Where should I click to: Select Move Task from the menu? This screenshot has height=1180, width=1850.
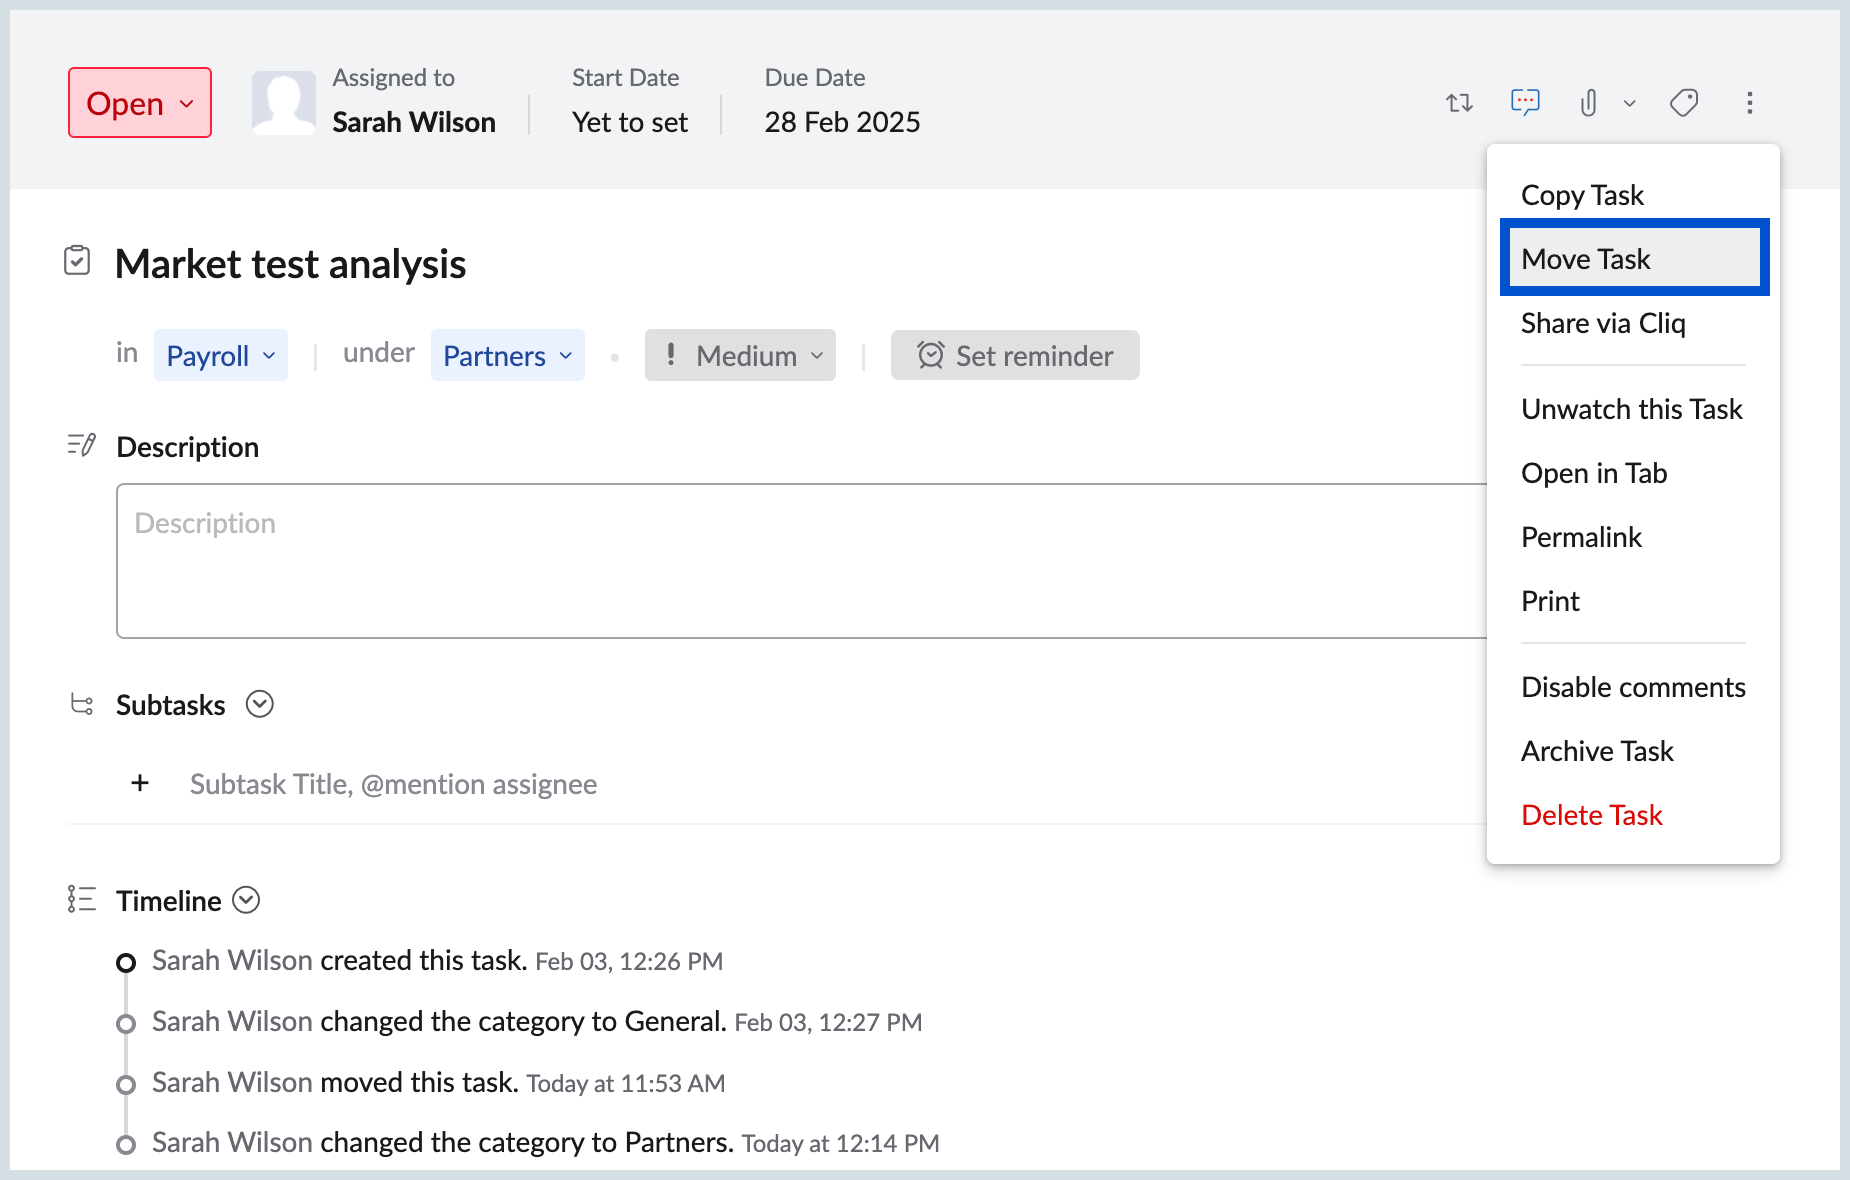click(x=1634, y=259)
